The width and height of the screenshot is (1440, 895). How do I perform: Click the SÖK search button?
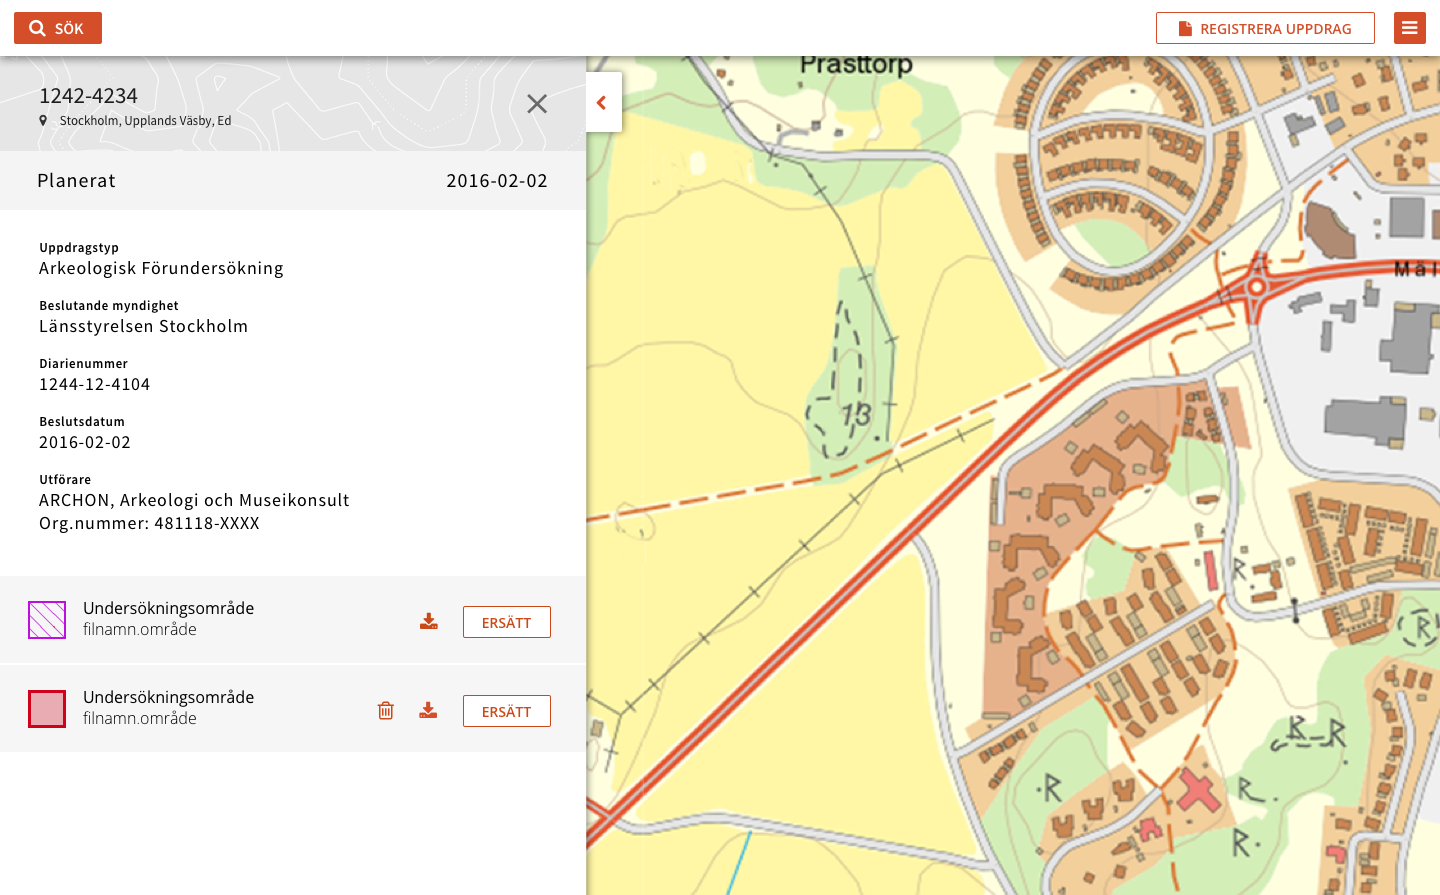tap(58, 28)
